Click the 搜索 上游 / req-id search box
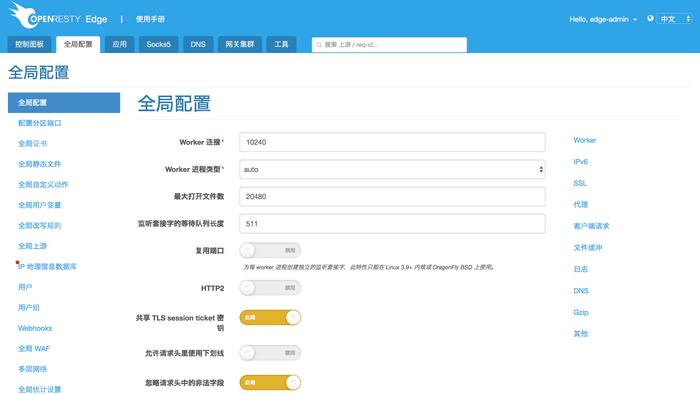 [x=389, y=45]
